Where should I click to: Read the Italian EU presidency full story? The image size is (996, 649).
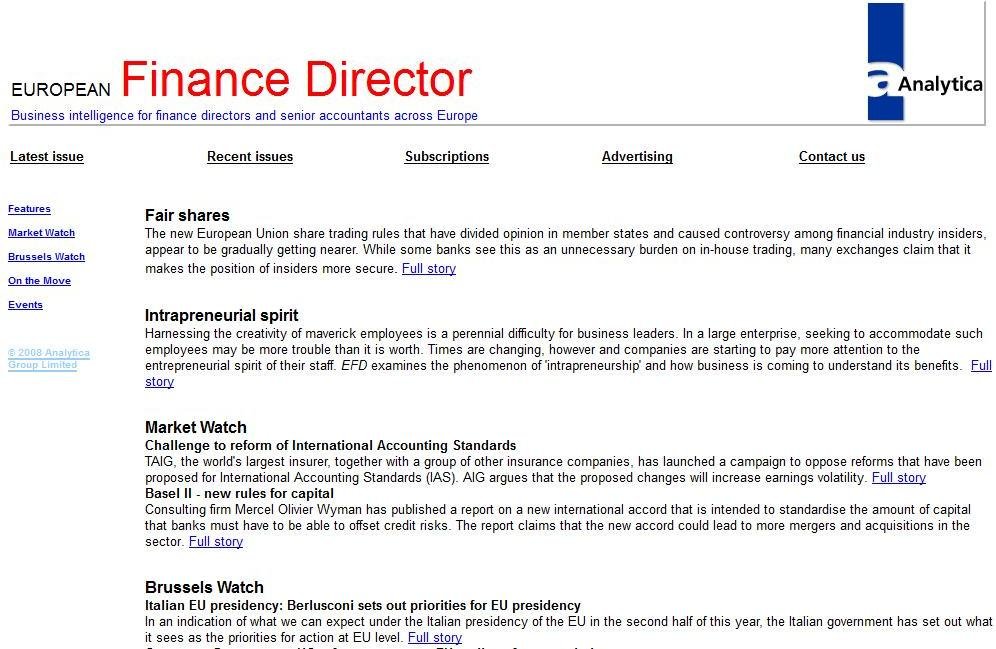tap(434, 637)
